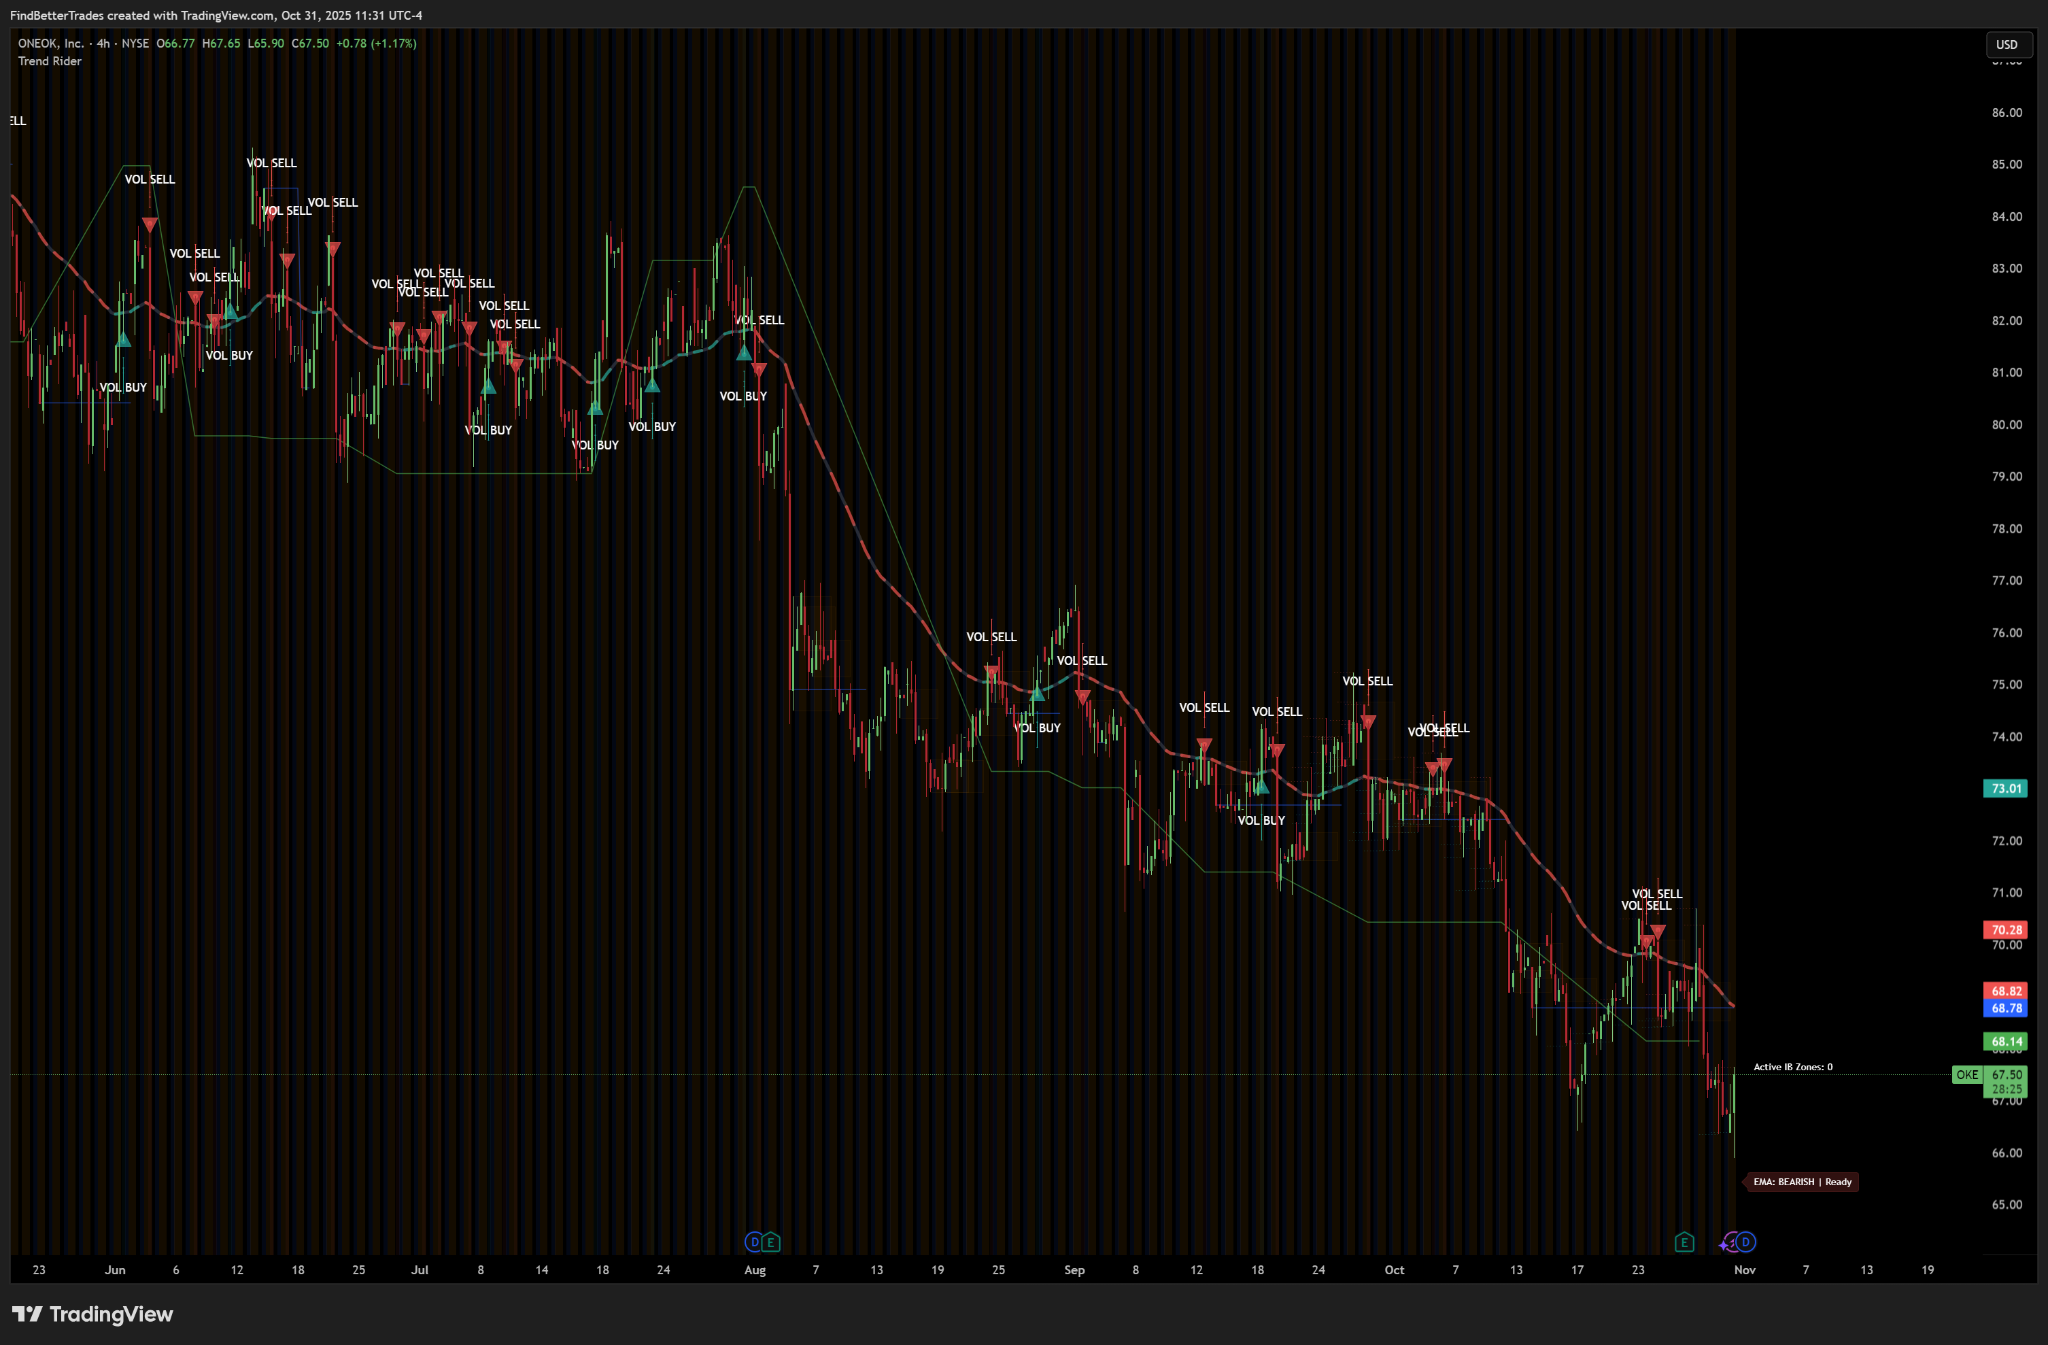
Task: Click the earnings E icon in late October
Action: point(1684,1242)
